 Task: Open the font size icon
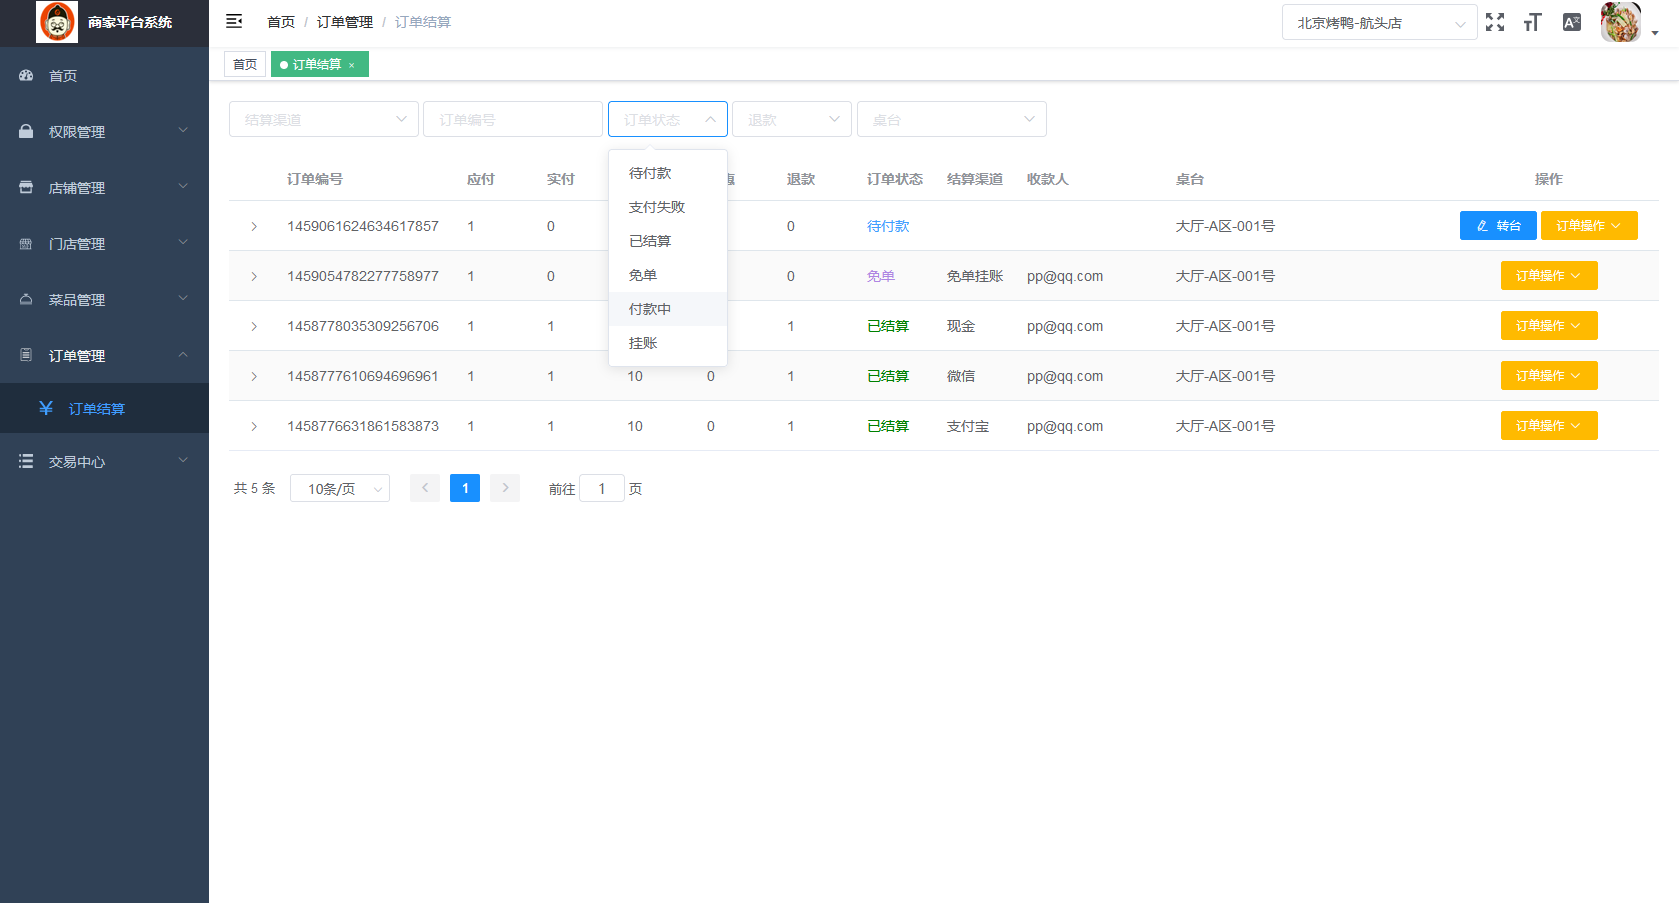click(1532, 22)
